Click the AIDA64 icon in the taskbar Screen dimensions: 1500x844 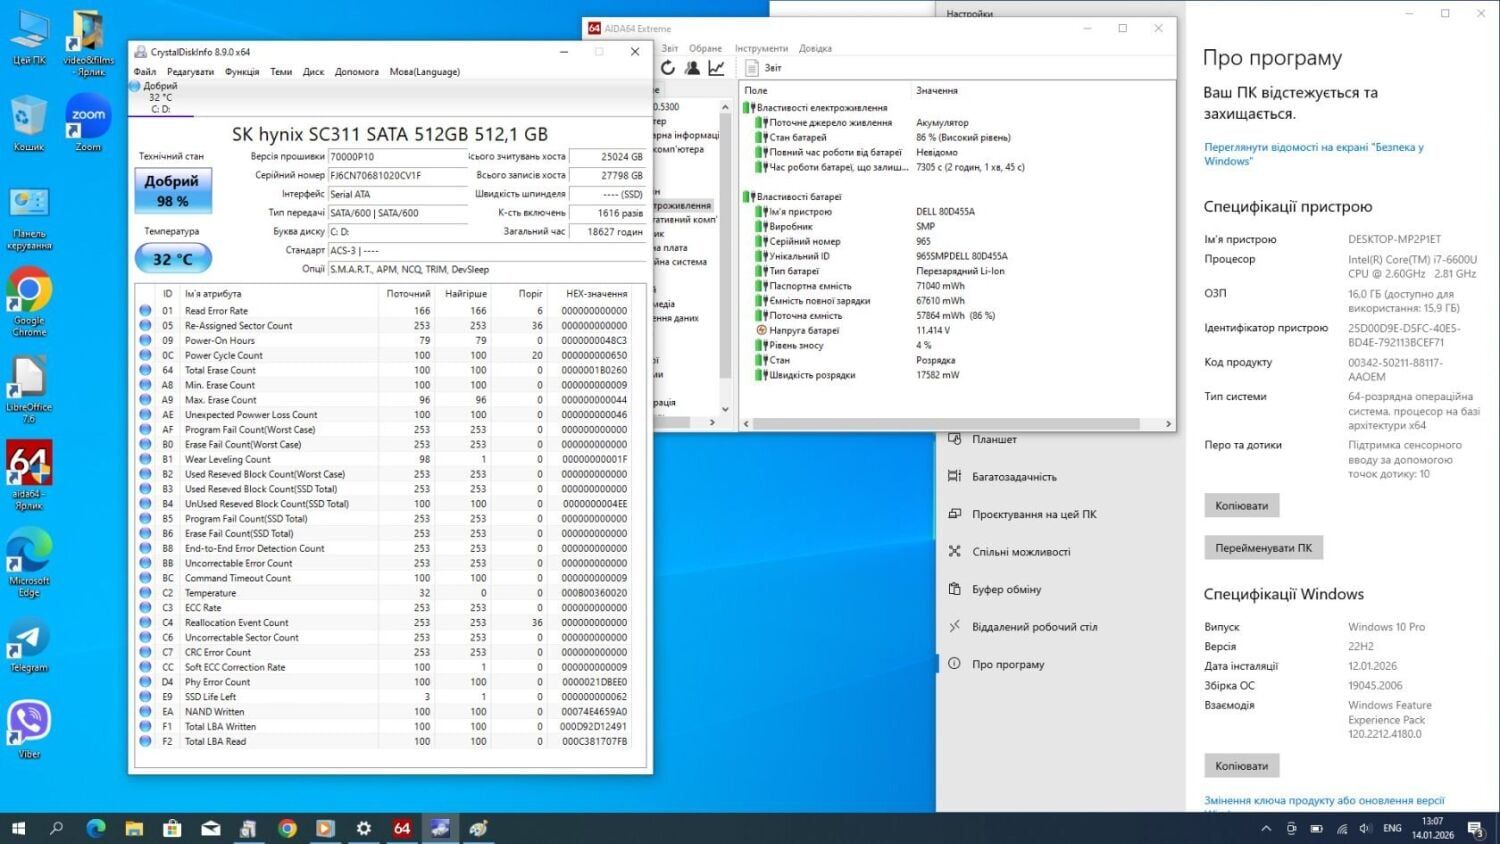click(x=402, y=828)
